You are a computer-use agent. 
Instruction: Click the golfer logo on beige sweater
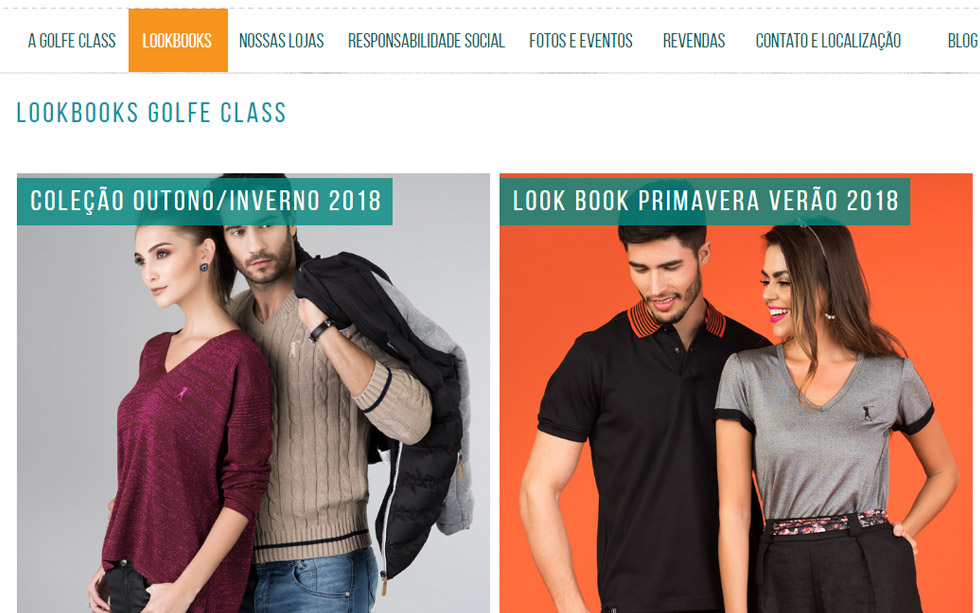coord(294,349)
